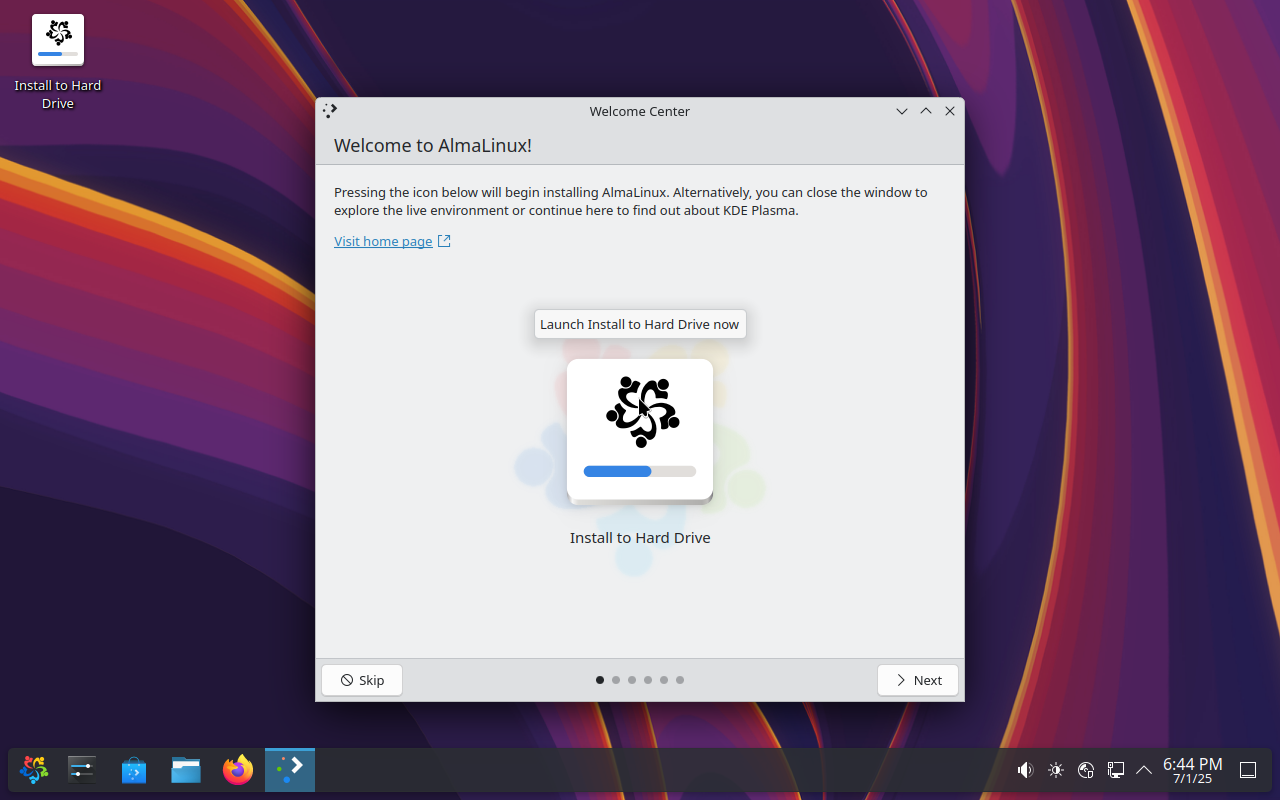Open the Install to Hard Drive desktop shortcut
The image size is (1280, 800).
58,62
